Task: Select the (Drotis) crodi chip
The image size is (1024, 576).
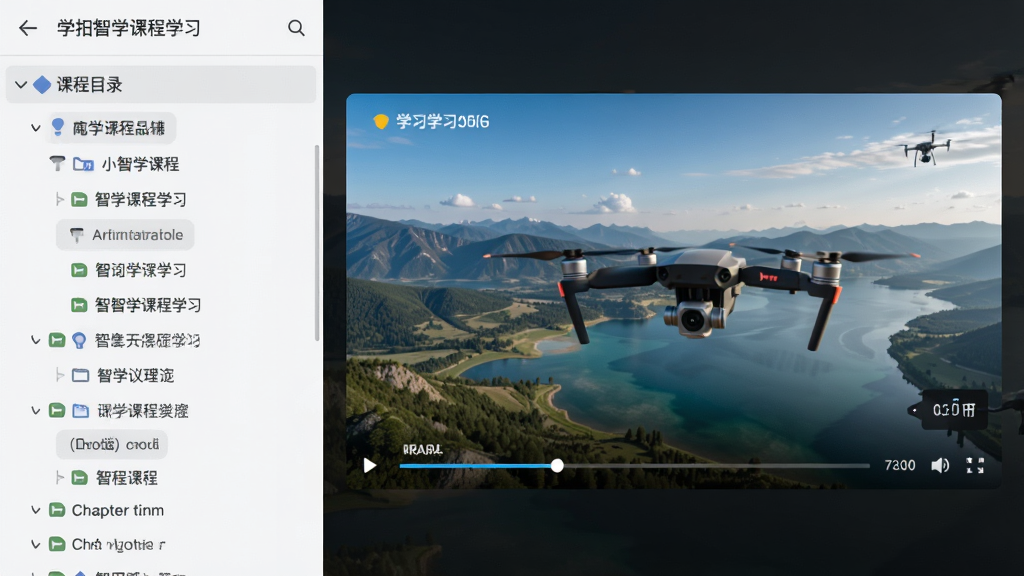Action: (112, 444)
